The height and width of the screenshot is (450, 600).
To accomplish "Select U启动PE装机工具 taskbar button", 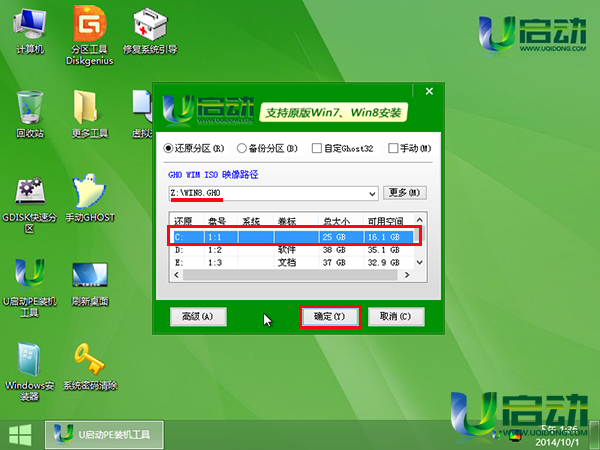I will pos(104,435).
